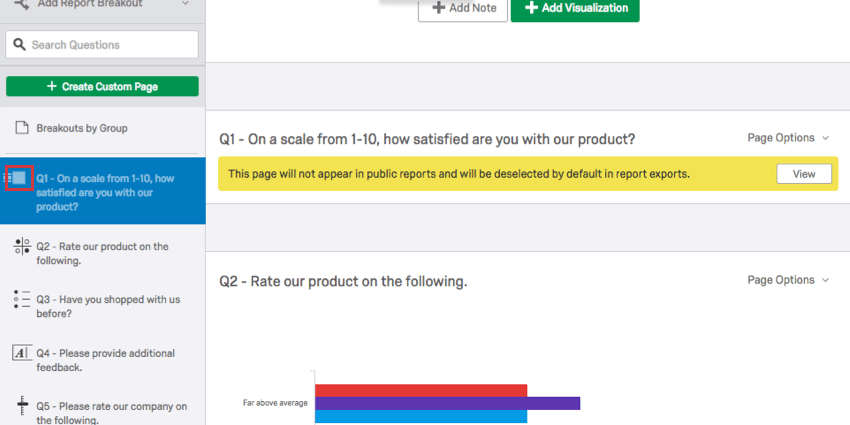Click the Q4 text entry icon
Image resolution: width=850 pixels, height=425 pixels.
(x=22, y=353)
